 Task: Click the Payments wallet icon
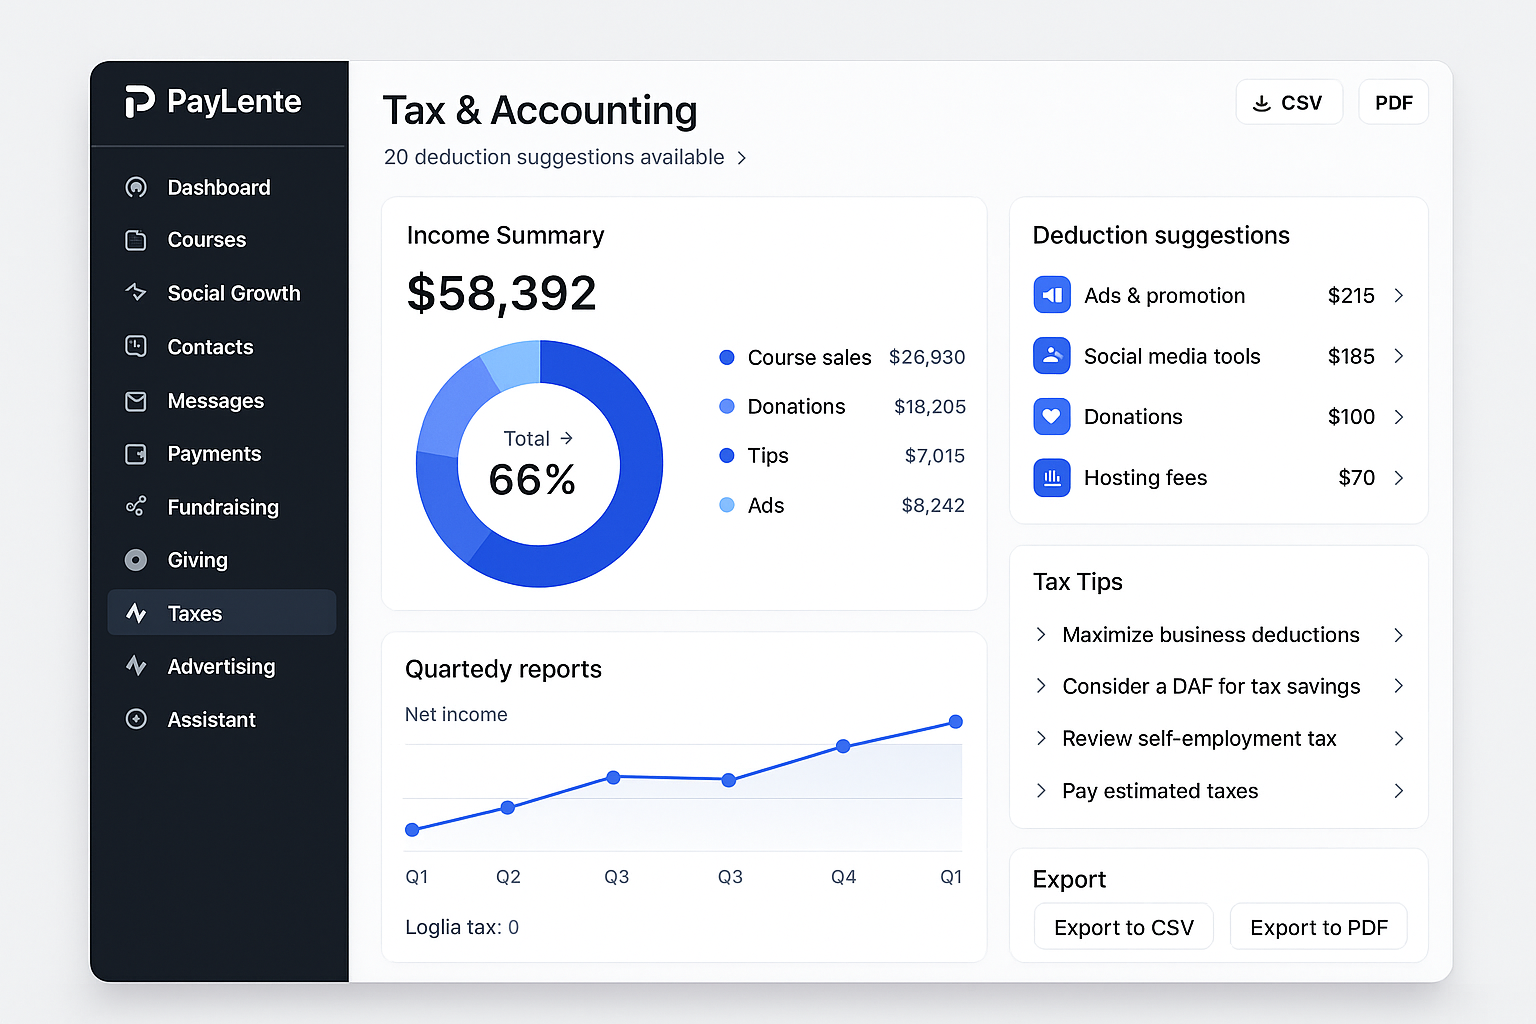coord(136,454)
